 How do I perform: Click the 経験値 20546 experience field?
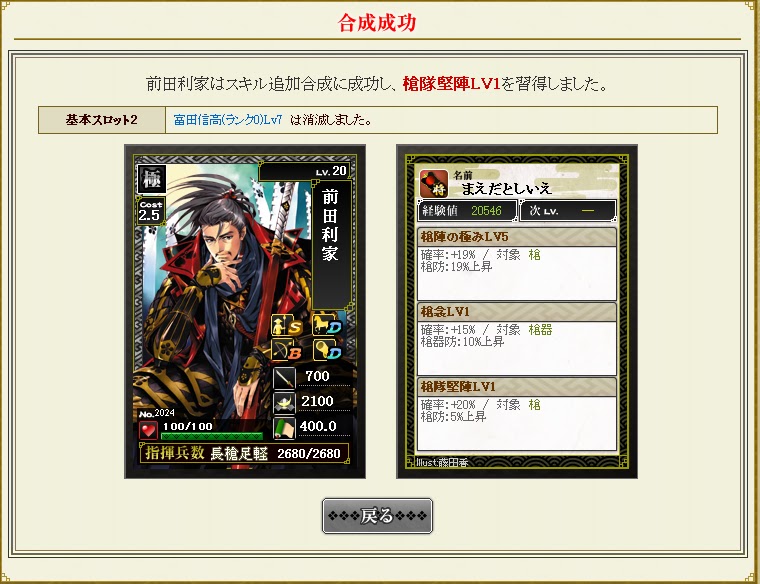point(467,211)
